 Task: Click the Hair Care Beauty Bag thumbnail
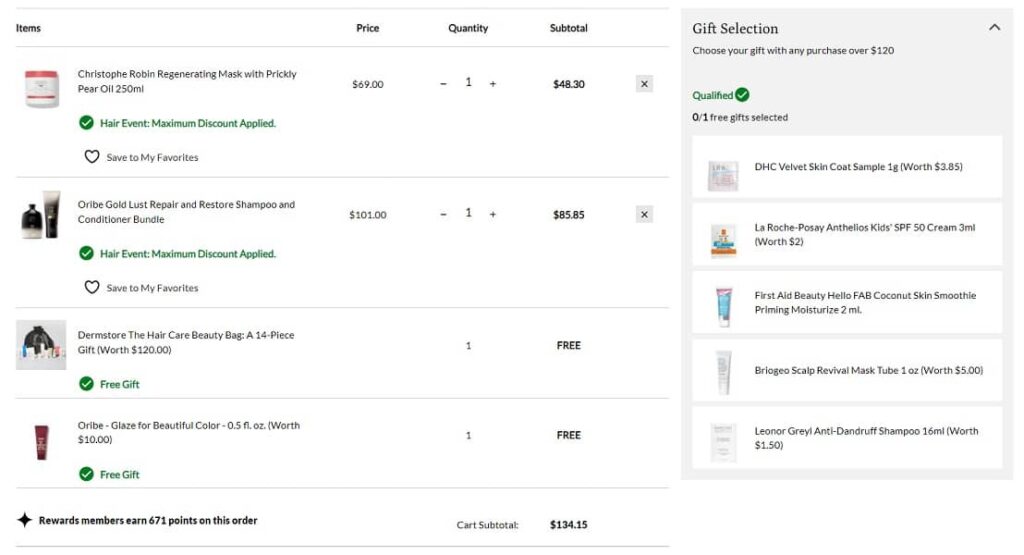[41, 345]
